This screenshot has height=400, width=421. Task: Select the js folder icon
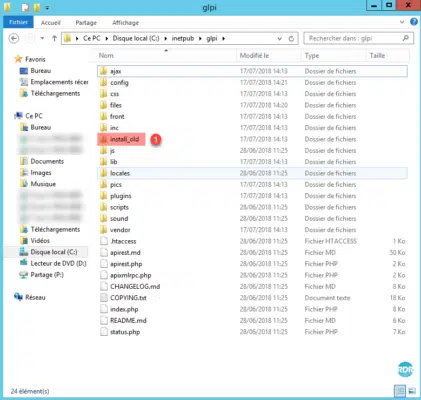(104, 150)
